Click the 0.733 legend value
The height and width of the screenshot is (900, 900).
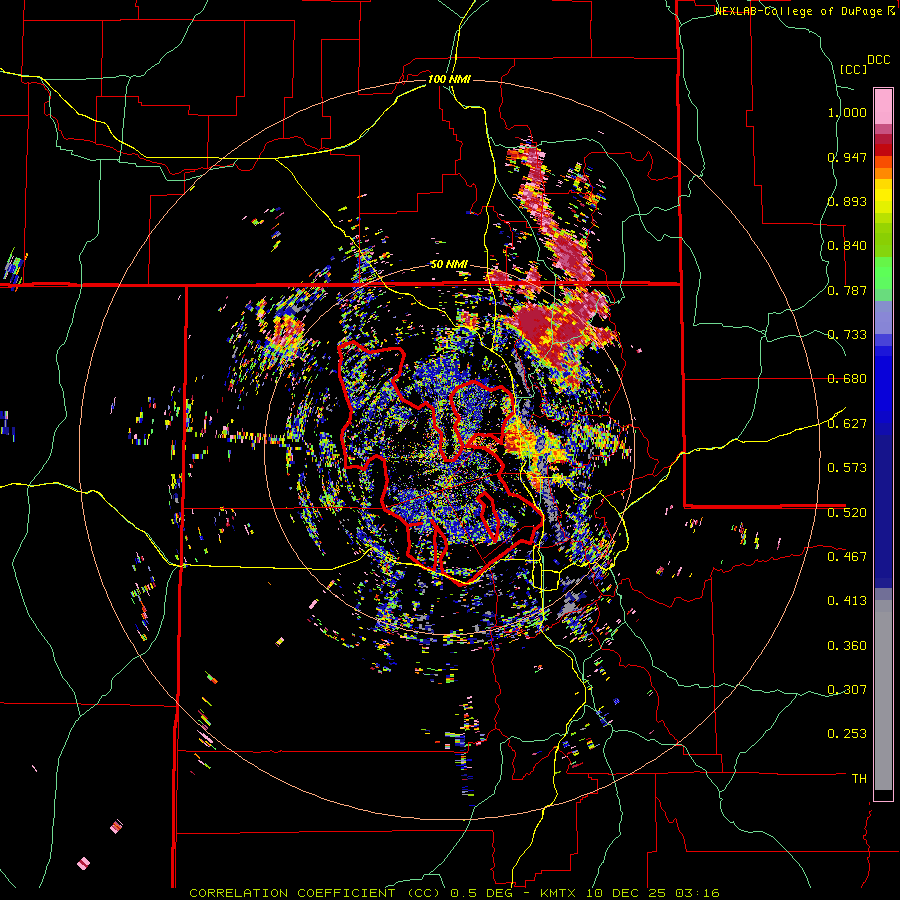coord(847,335)
